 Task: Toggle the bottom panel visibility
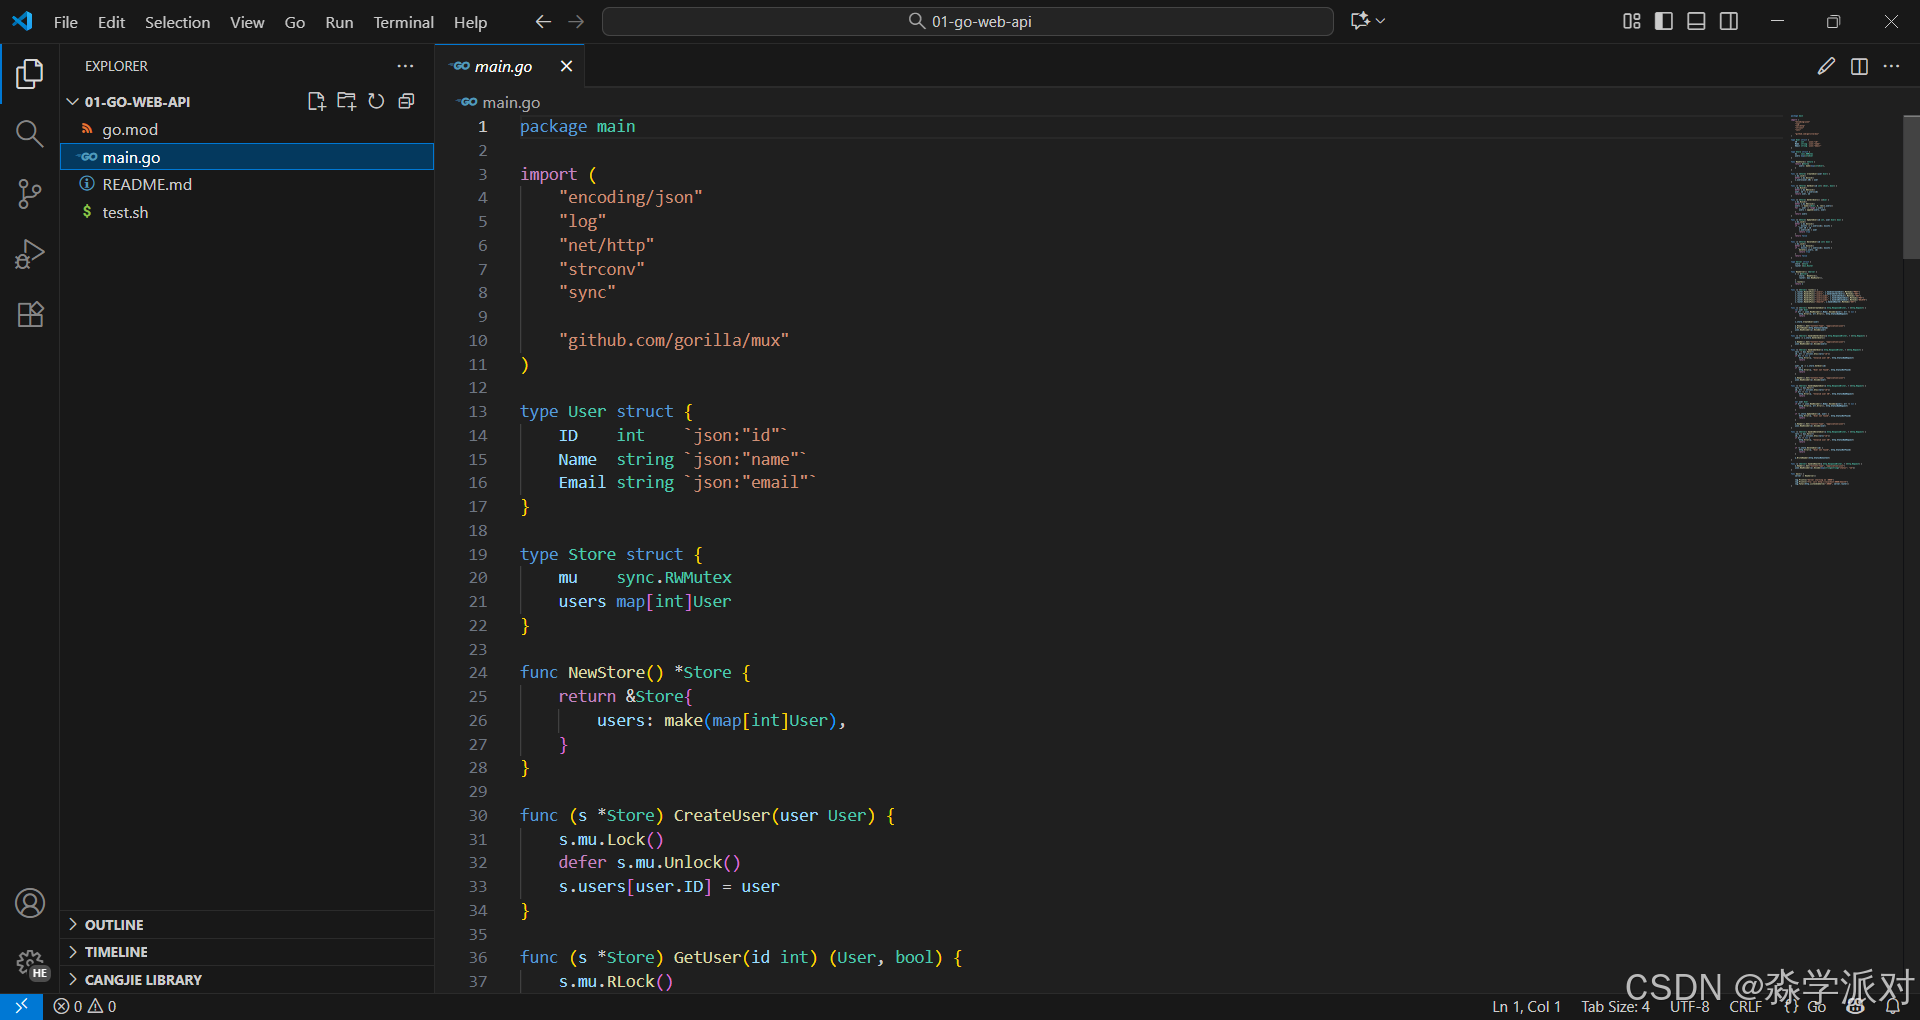[x=1696, y=21]
